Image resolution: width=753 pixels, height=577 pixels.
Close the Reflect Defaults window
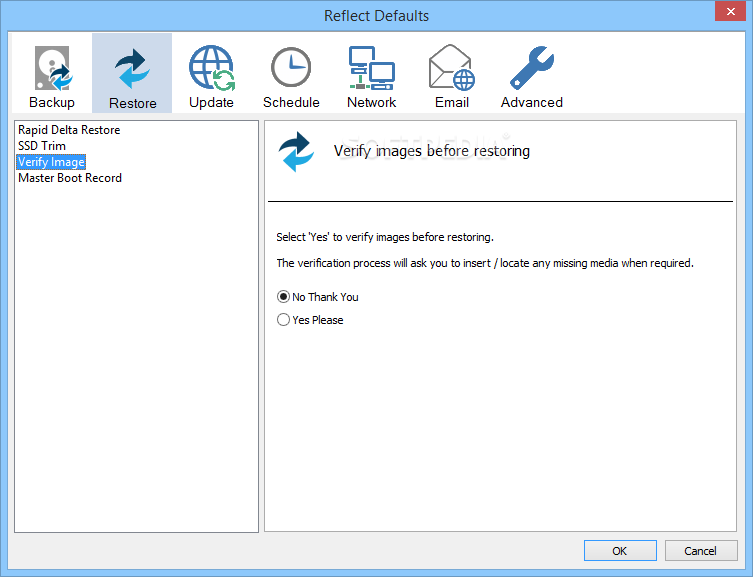[x=730, y=11]
